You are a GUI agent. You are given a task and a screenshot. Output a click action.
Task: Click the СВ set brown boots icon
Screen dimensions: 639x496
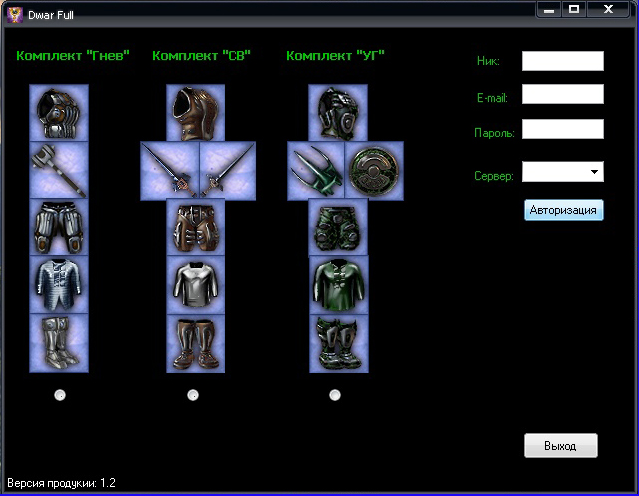pos(196,343)
